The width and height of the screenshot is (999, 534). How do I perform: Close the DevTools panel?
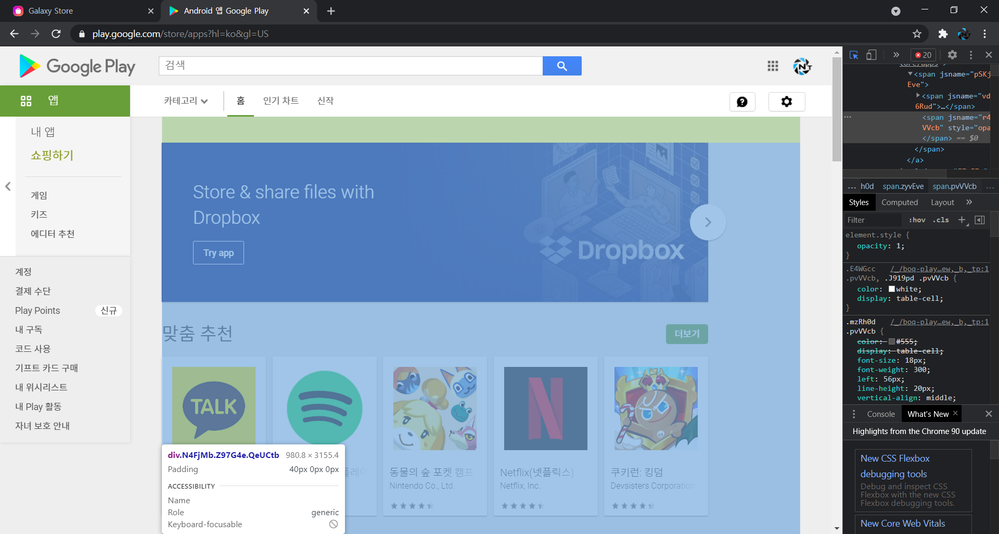pos(988,55)
